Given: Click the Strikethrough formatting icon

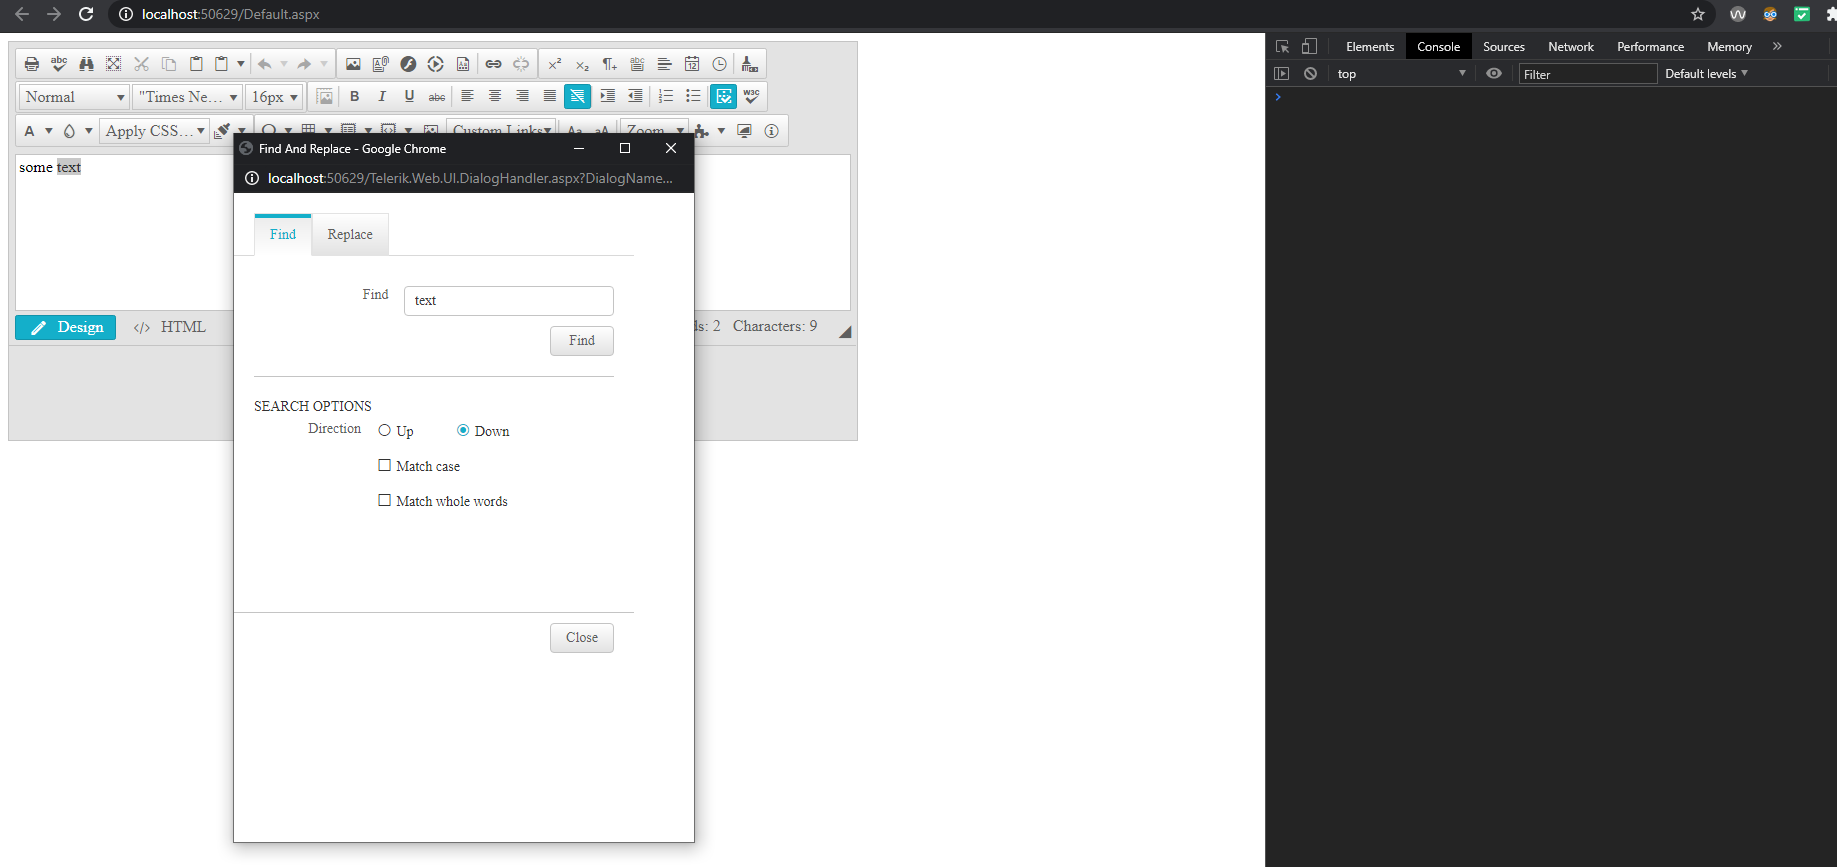Looking at the screenshot, I should point(437,96).
